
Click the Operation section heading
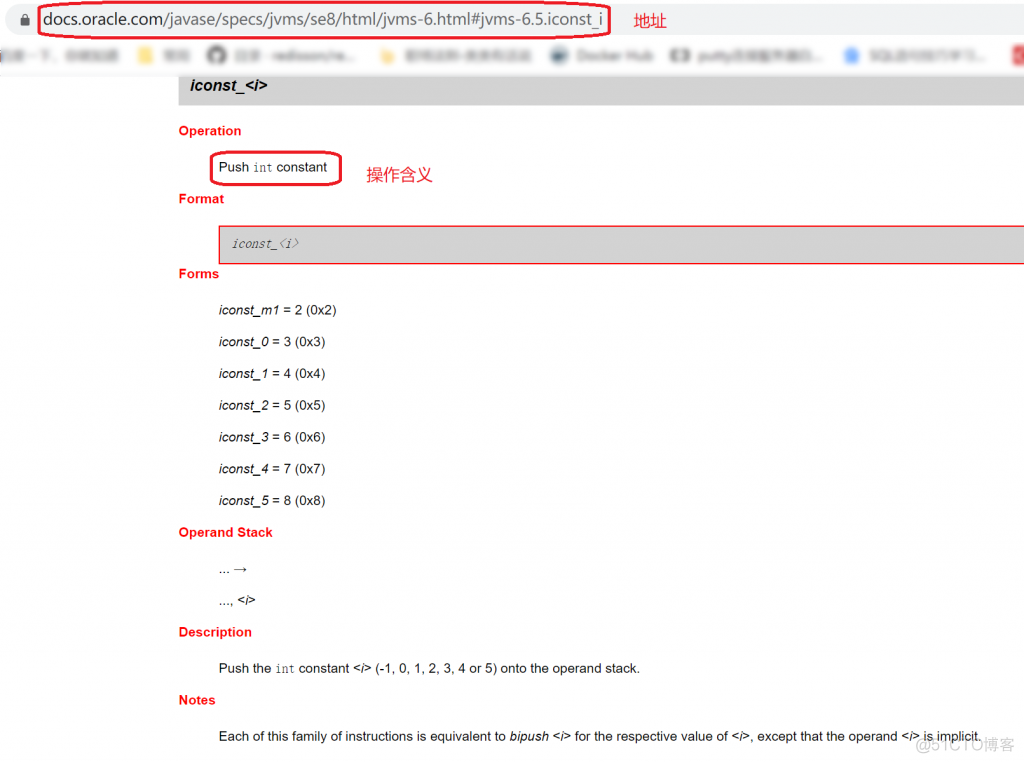coord(210,131)
